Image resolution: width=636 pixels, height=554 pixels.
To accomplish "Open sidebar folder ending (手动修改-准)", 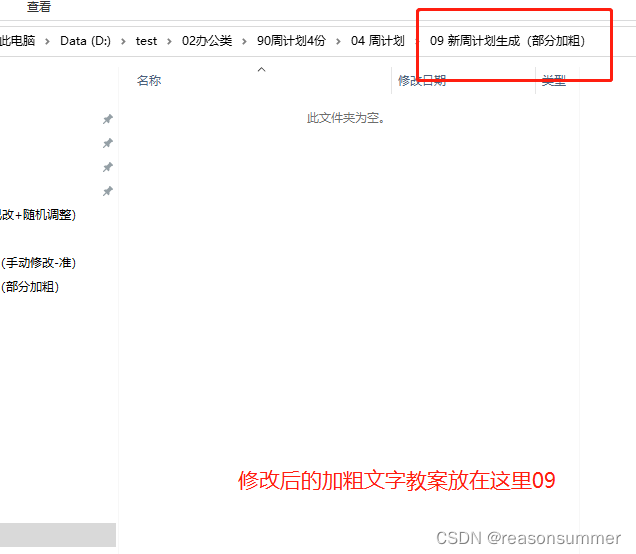I will click(x=38, y=263).
